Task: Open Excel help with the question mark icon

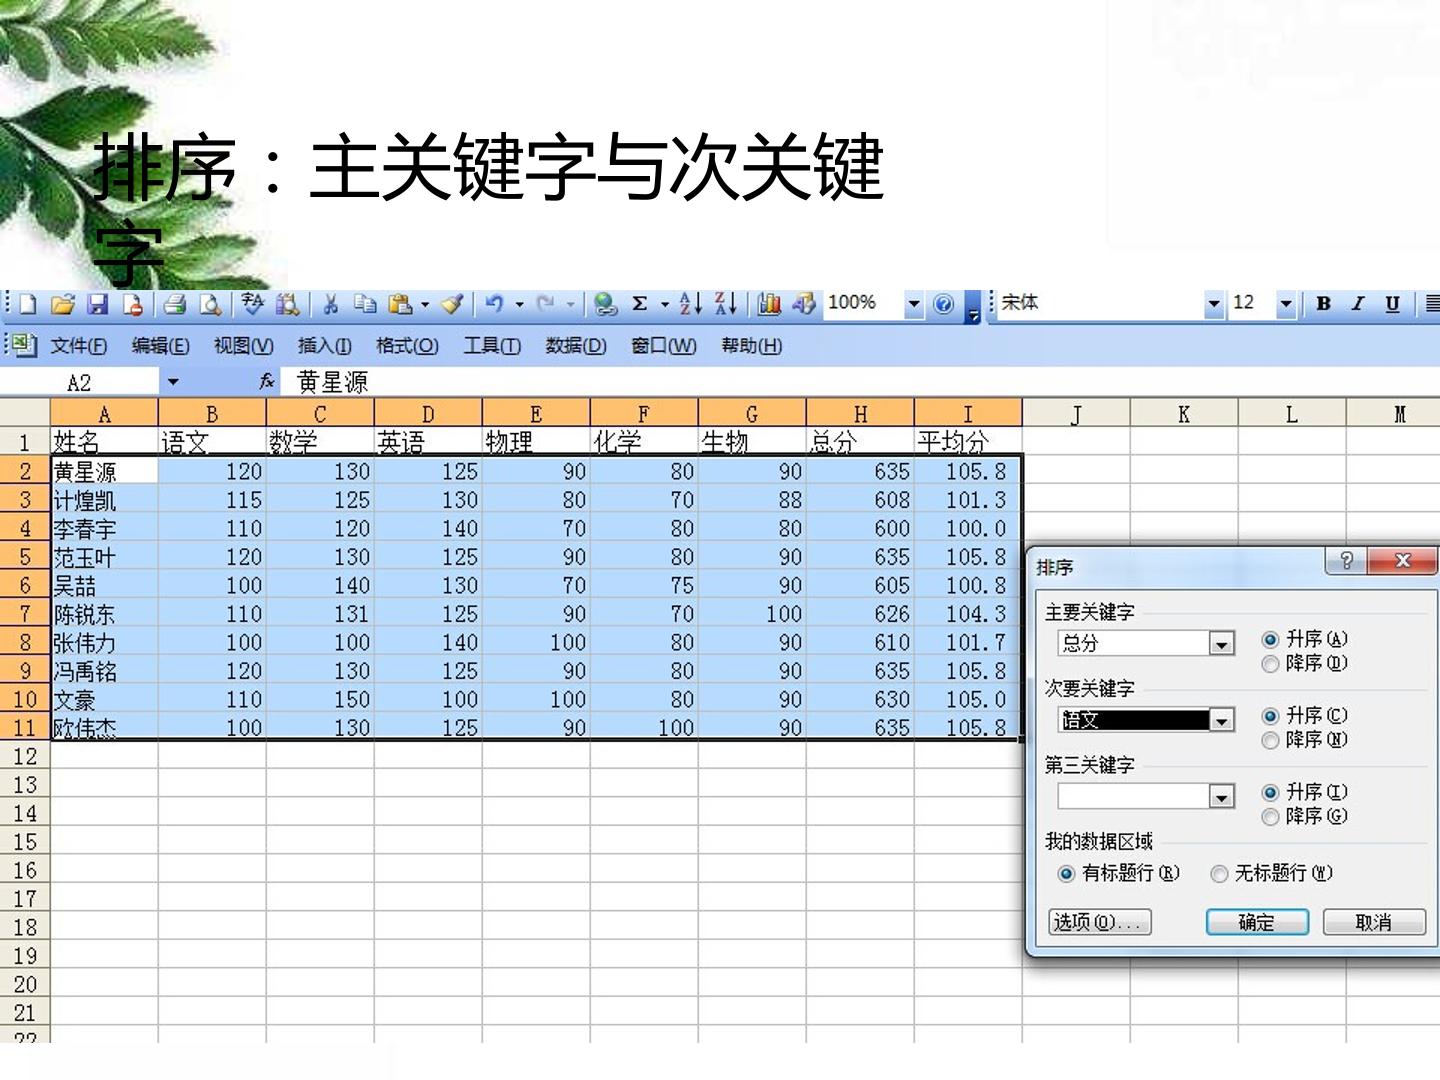Action: coord(943,304)
